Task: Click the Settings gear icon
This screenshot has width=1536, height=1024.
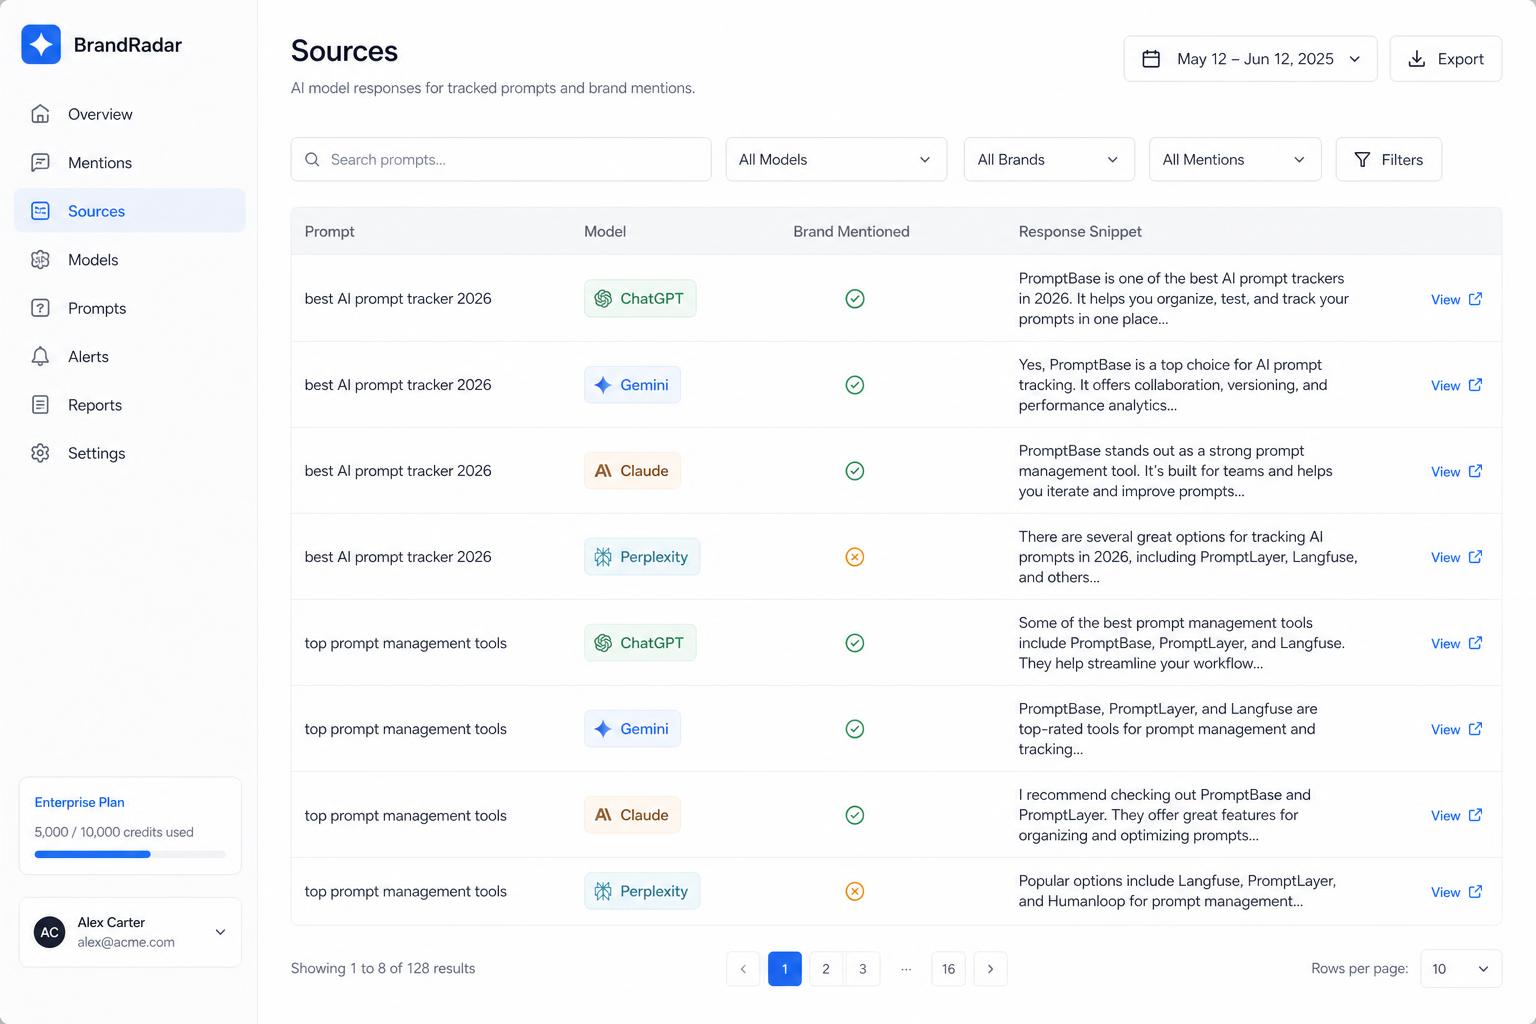Action: [x=40, y=453]
